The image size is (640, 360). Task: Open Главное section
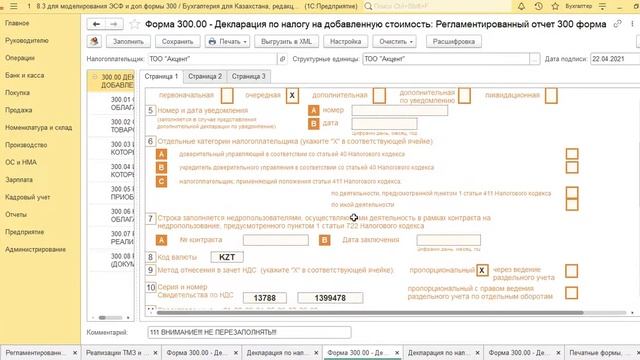pyautogui.click(x=17, y=23)
